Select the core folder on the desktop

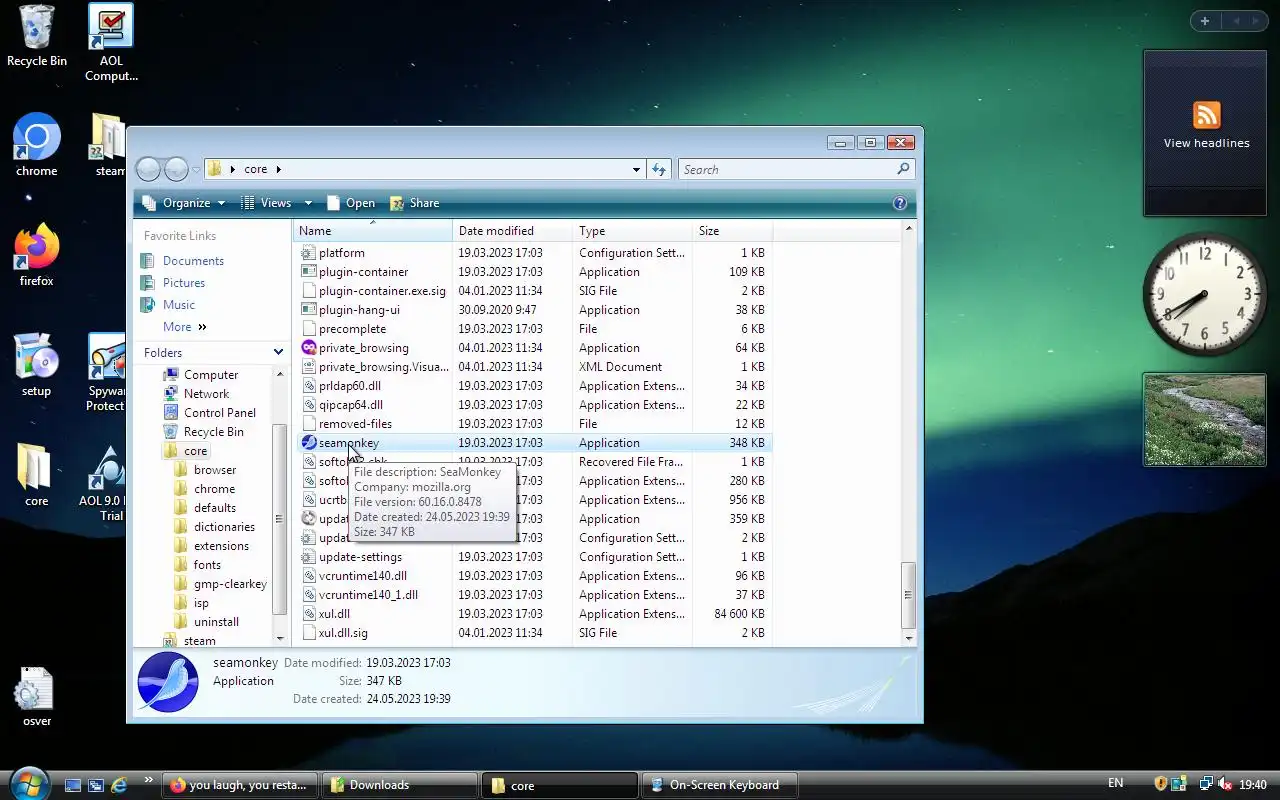click(37, 476)
